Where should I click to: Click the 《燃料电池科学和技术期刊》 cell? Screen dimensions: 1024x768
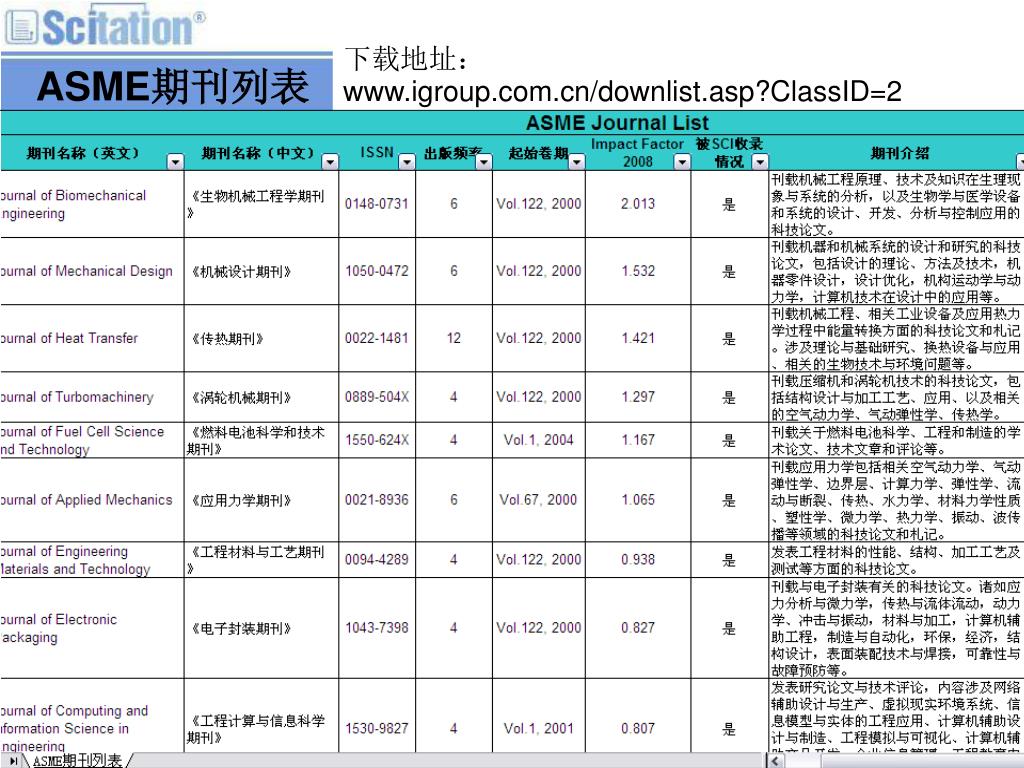(261, 440)
